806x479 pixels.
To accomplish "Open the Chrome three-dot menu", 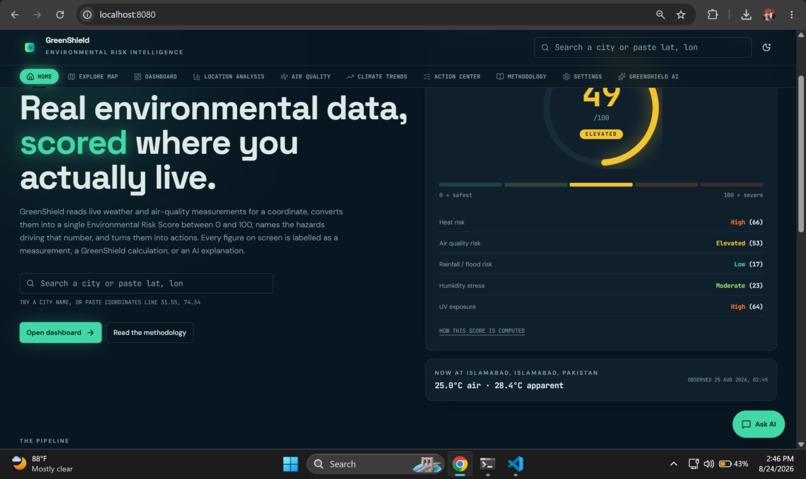I will click(x=792, y=14).
